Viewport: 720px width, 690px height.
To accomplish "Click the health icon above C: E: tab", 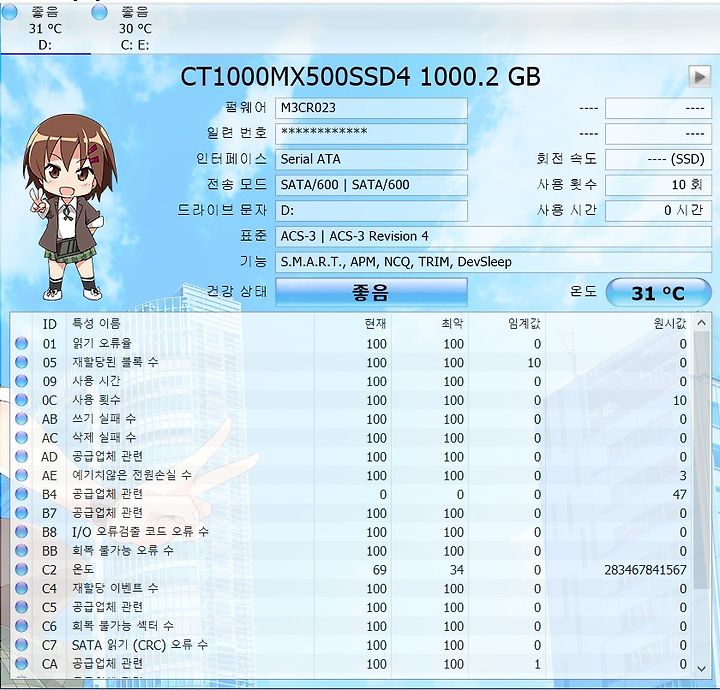I will pyautogui.click(x=99, y=12).
